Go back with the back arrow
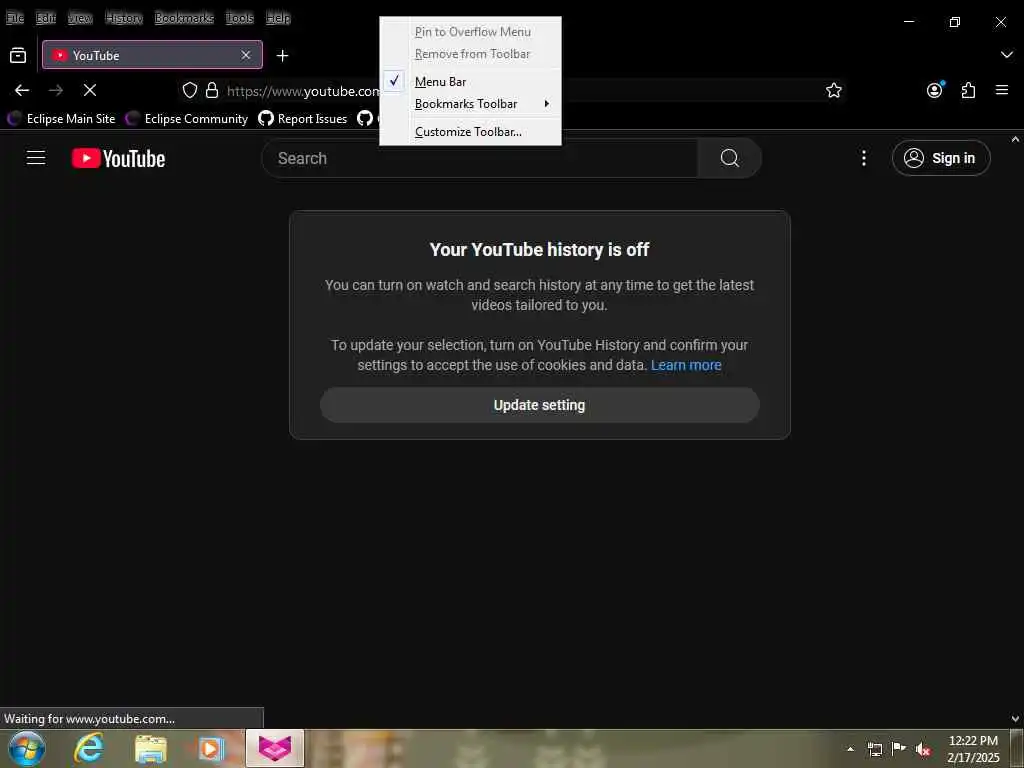 click(x=22, y=90)
